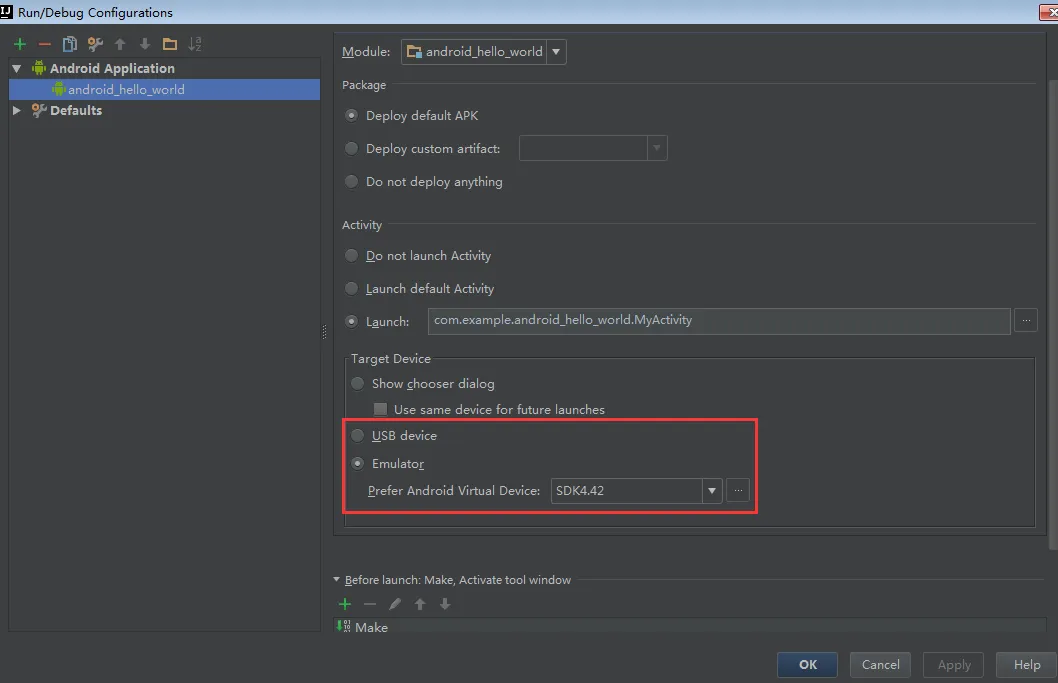This screenshot has width=1058, height=683.
Task: Move configuration down with arrow icon
Action: [144, 45]
